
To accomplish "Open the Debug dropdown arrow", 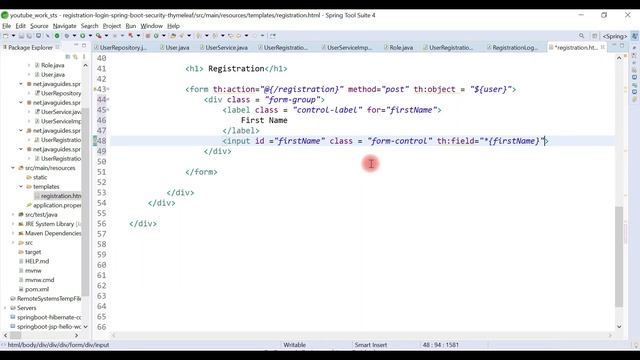I will point(74,36).
